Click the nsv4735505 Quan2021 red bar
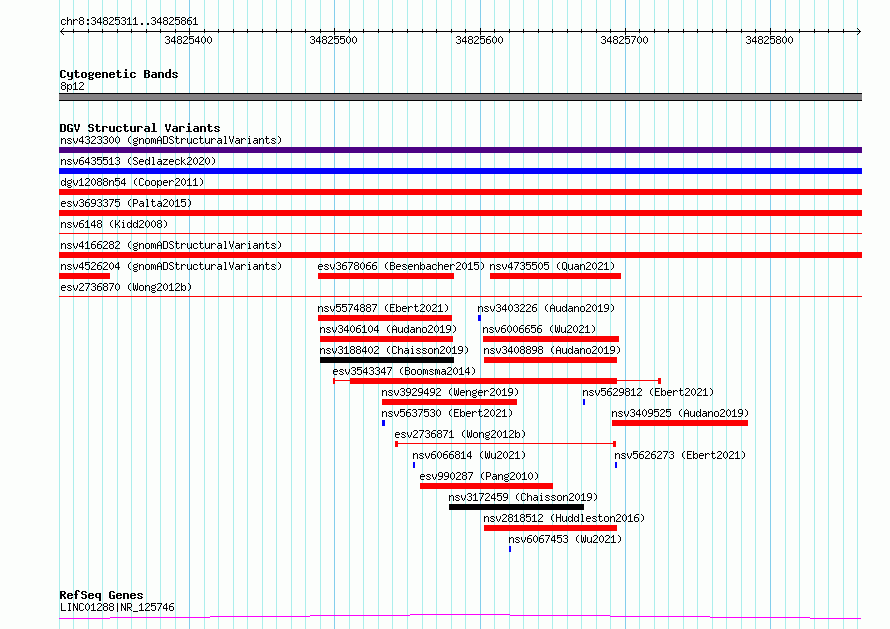Screen dimensions: 890x629 pos(555,276)
